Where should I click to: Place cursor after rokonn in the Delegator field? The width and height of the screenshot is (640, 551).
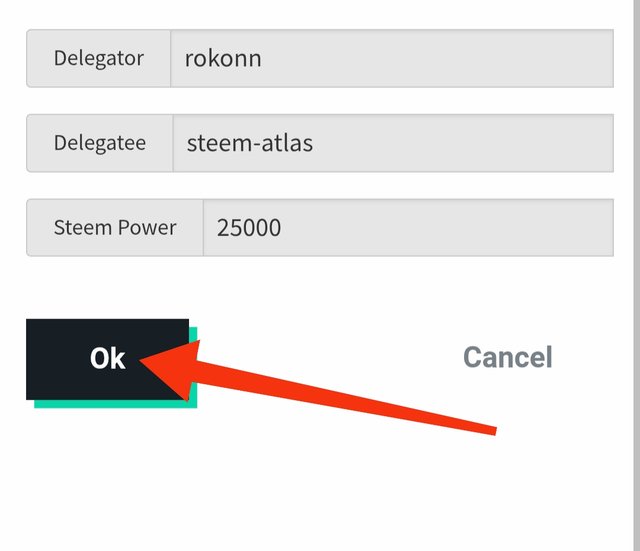pyautogui.click(x=265, y=58)
